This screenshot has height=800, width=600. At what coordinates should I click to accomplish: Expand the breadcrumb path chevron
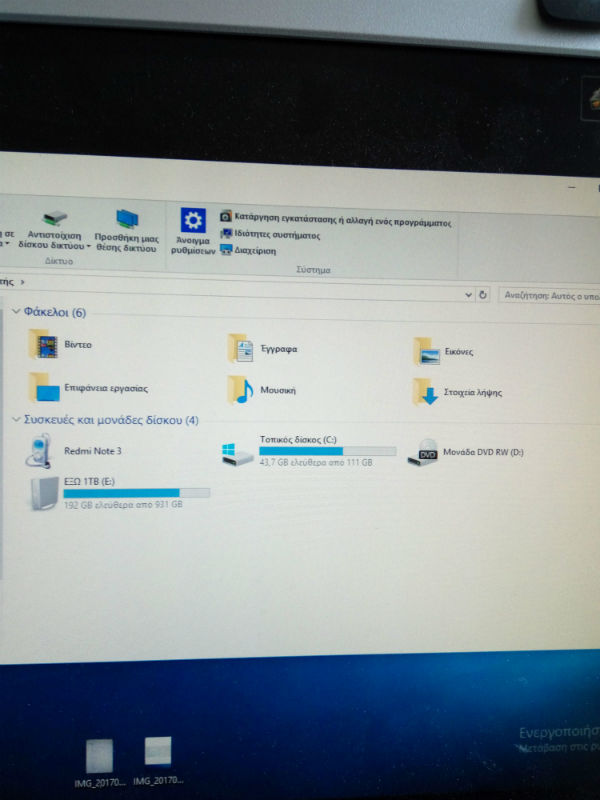click(x=22, y=282)
